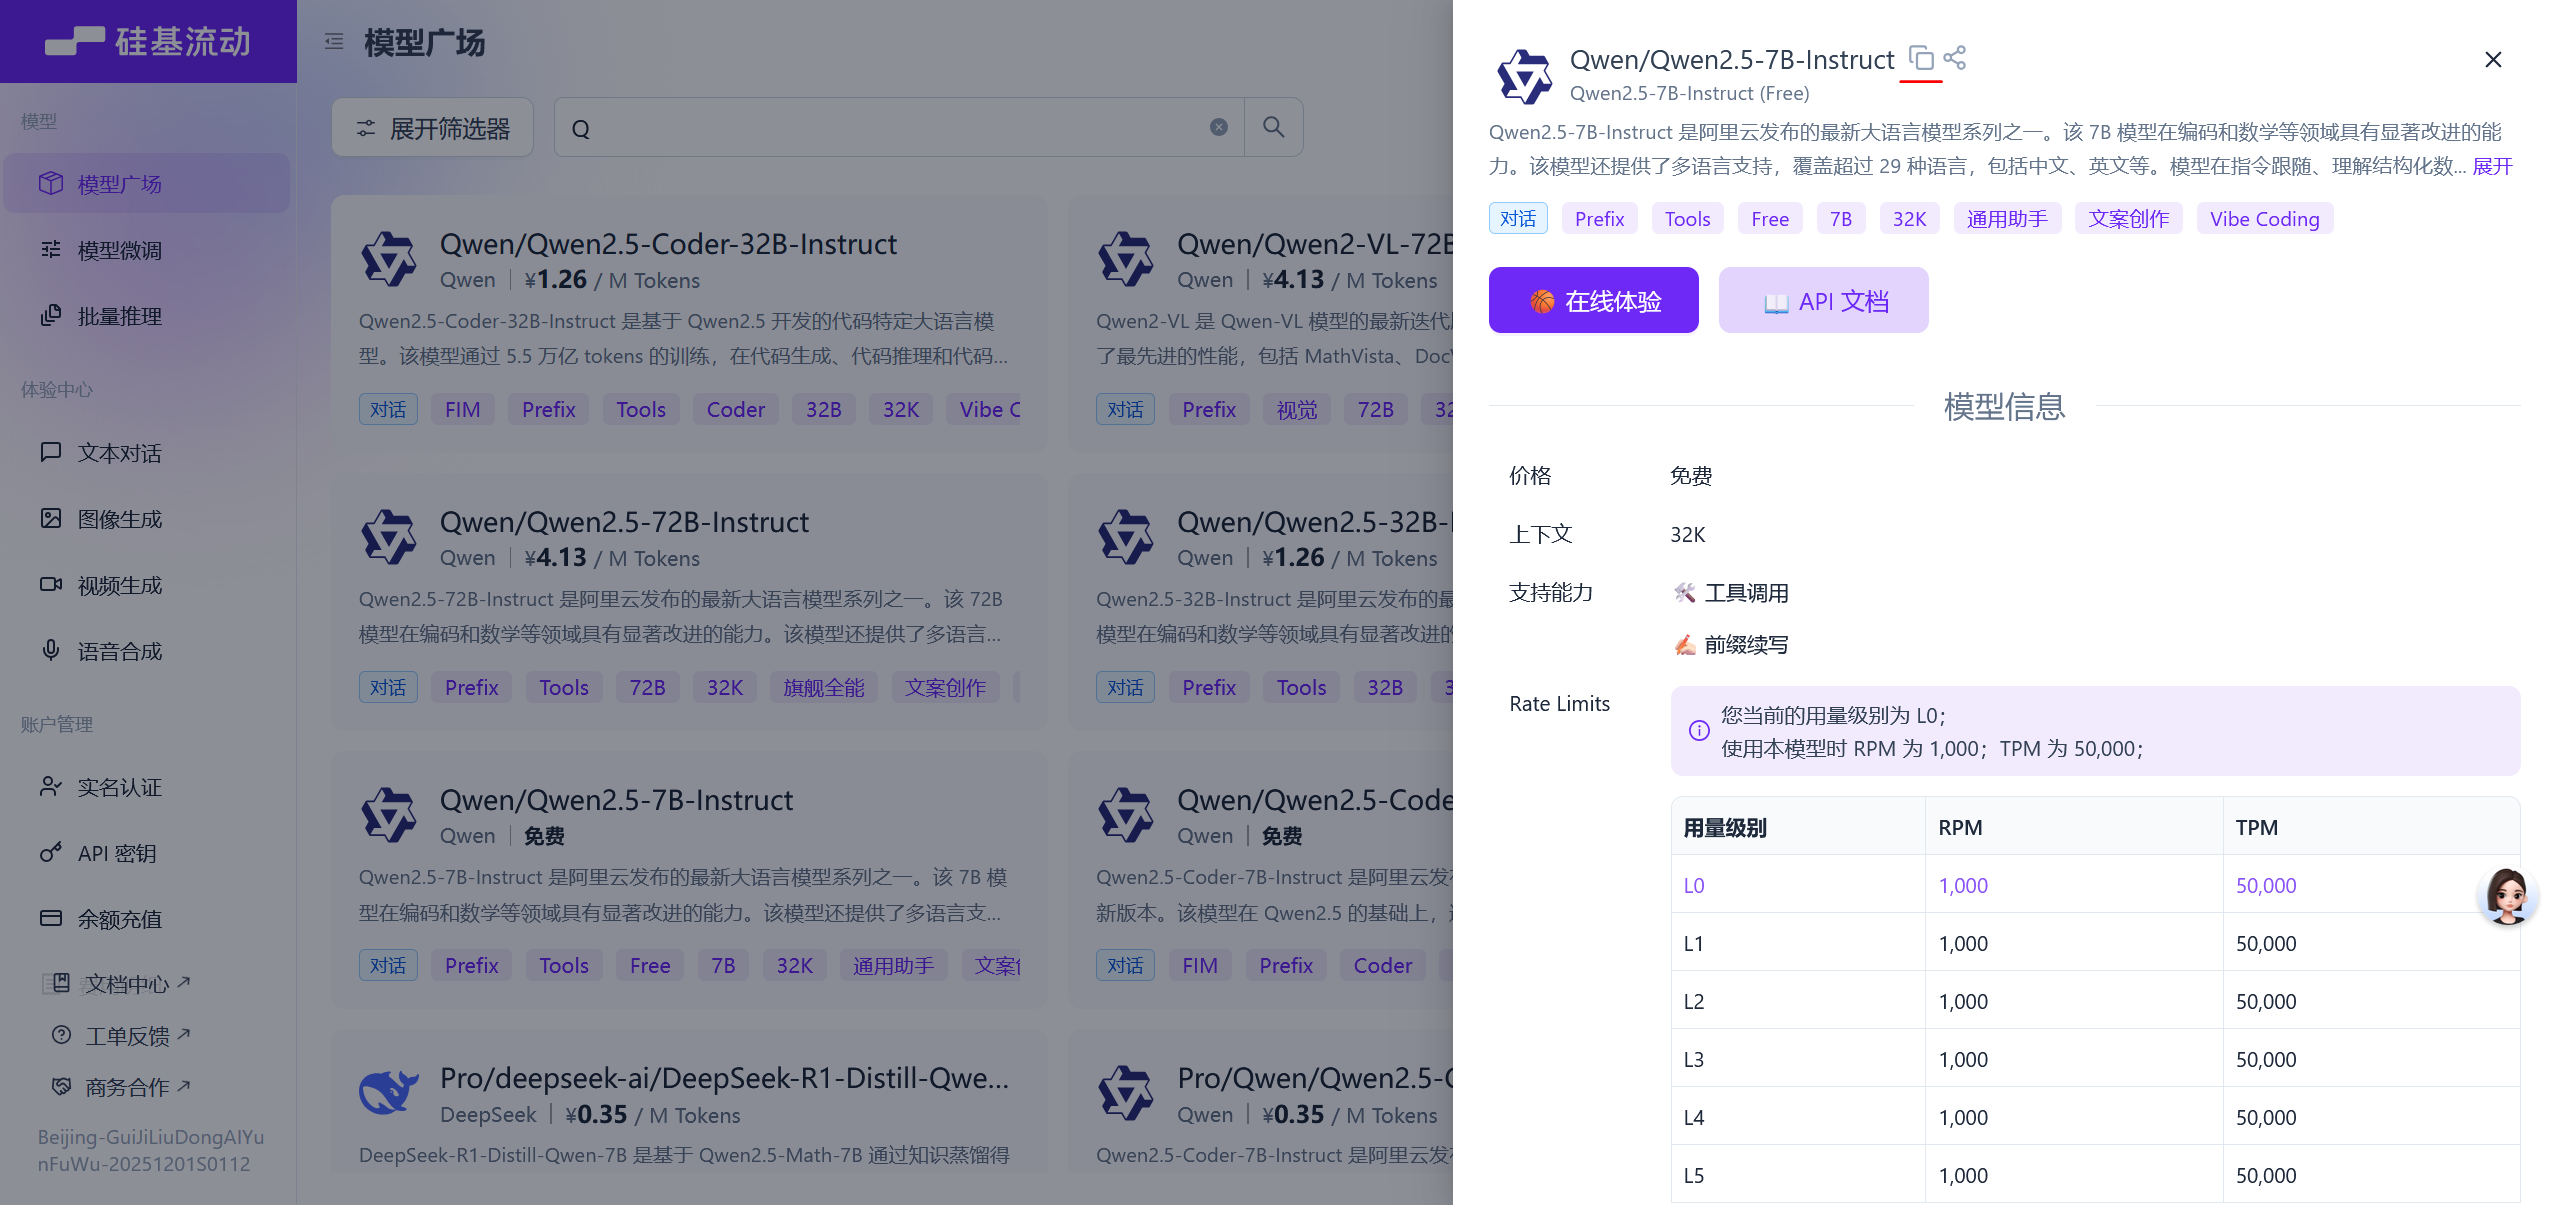Select the Free tag in detail panel
Screen dimensions: 2550x1205
1770,219
